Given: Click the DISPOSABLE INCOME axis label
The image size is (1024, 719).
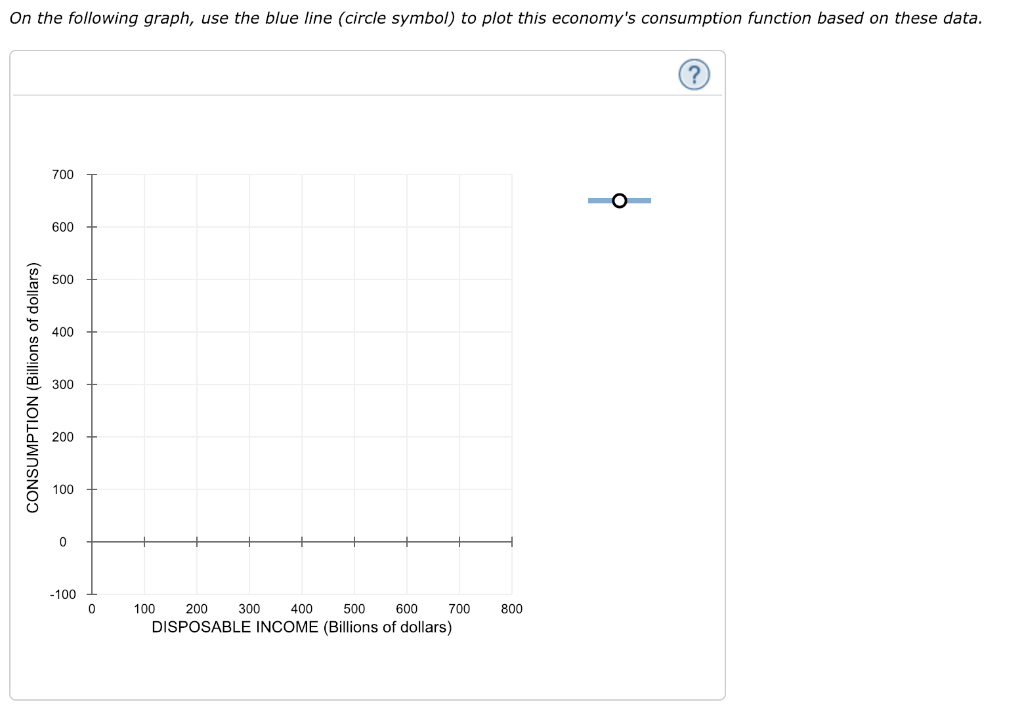Looking at the screenshot, I should (302, 627).
